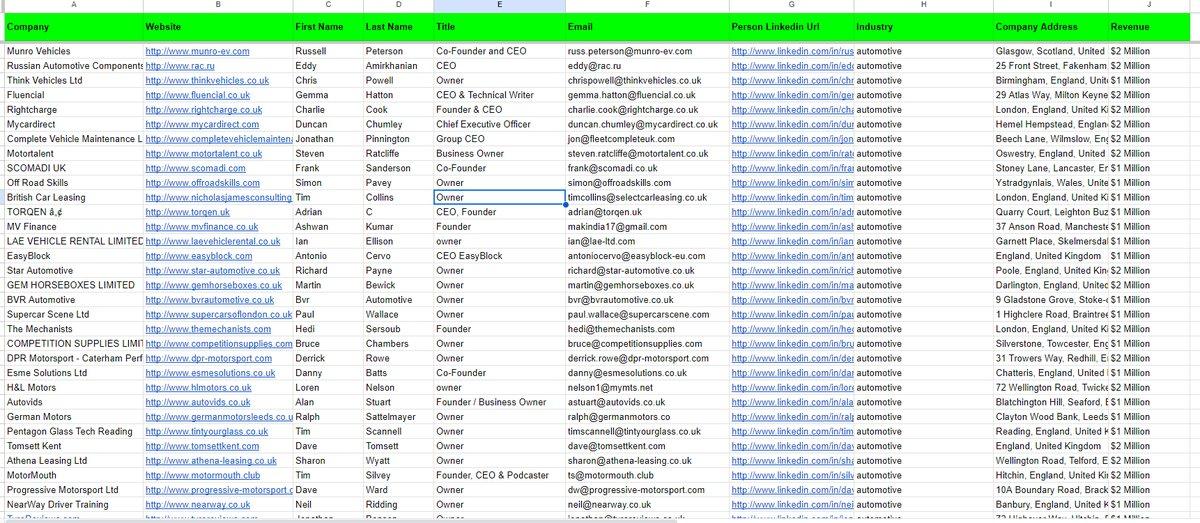Select the Munro Vehicles company cell

pos(73,51)
